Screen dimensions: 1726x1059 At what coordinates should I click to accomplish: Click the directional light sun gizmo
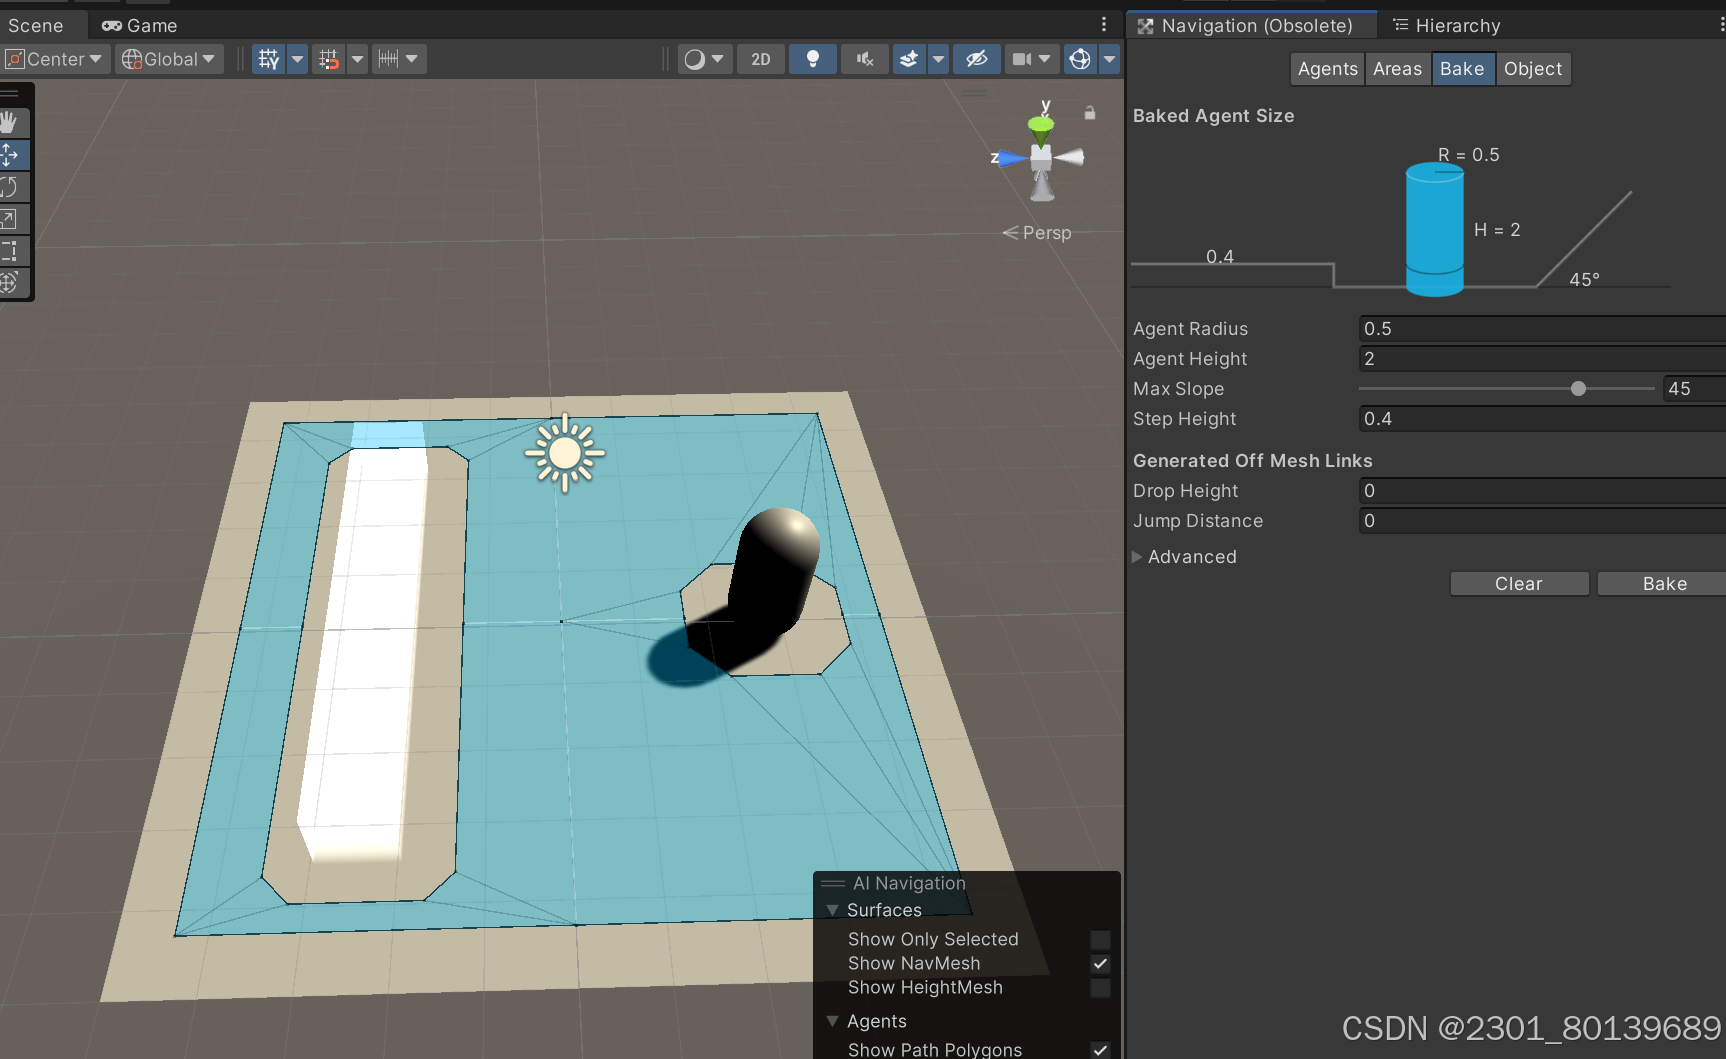tap(565, 453)
